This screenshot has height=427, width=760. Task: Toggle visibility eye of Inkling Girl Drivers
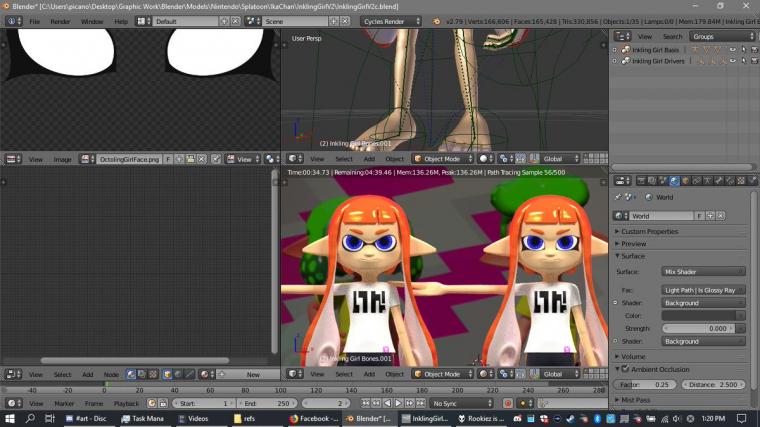tap(732, 61)
